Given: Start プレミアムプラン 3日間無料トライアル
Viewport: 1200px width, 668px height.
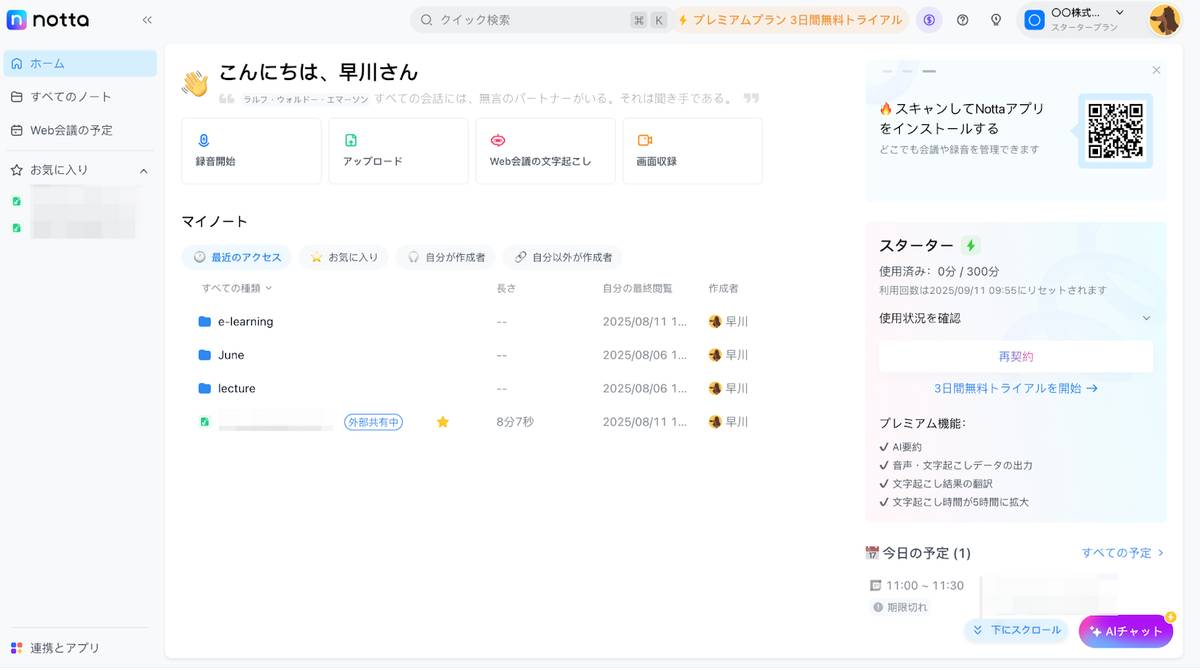Looking at the screenshot, I should pyautogui.click(x=789, y=20).
